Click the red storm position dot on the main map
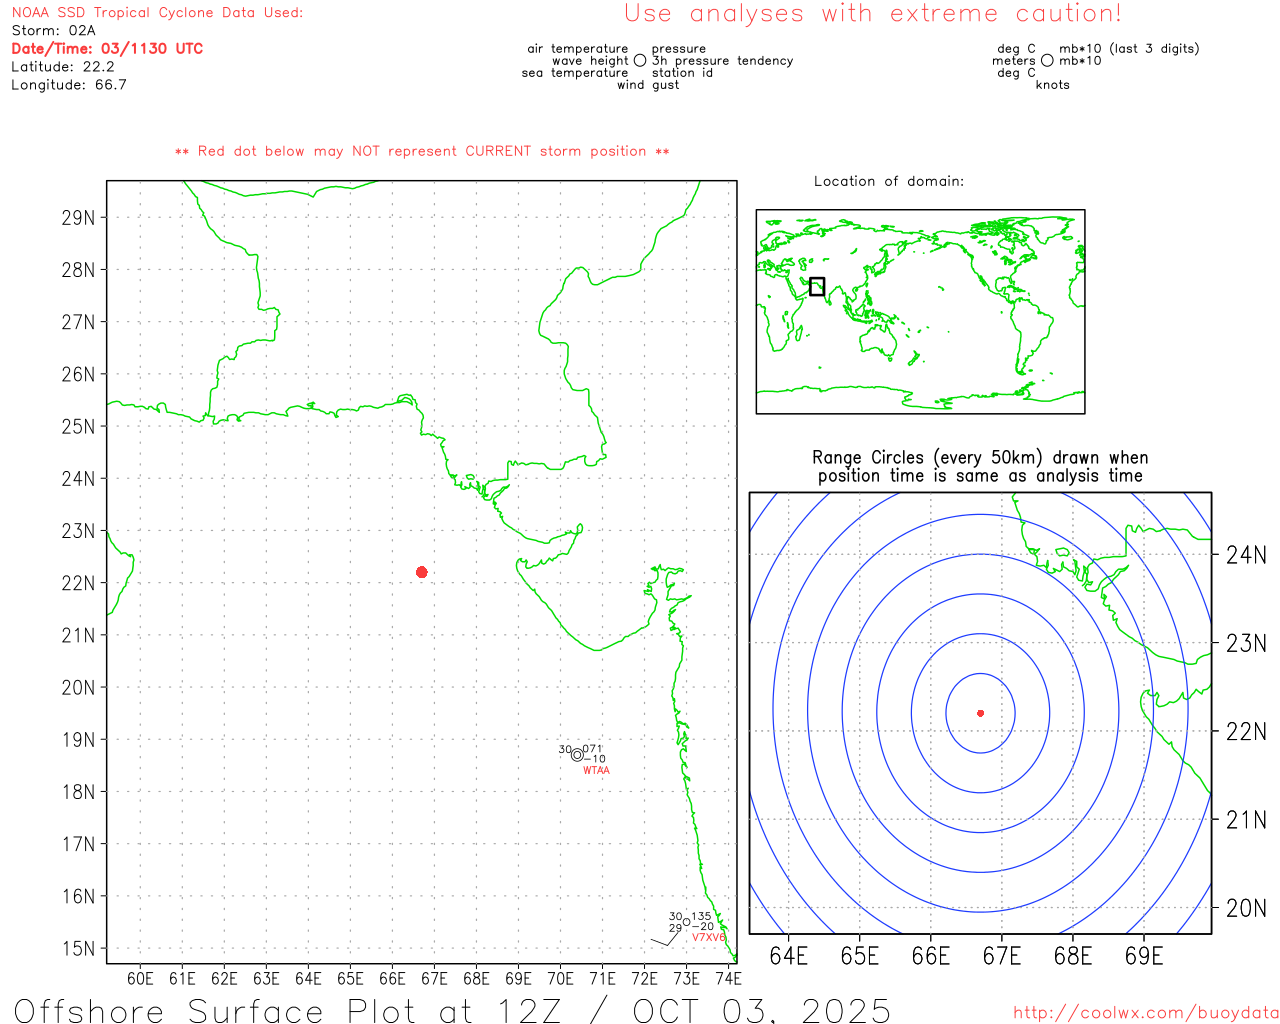This screenshot has height=1024, width=1280. point(422,572)
